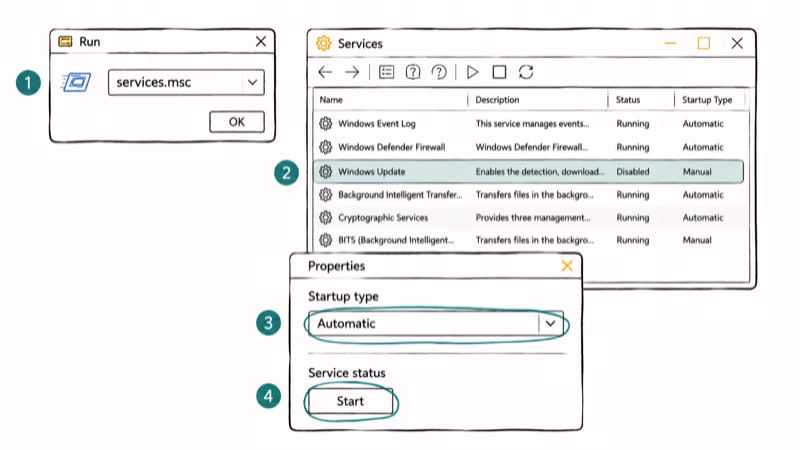Click the Run dialog title icon

(65, 41)
